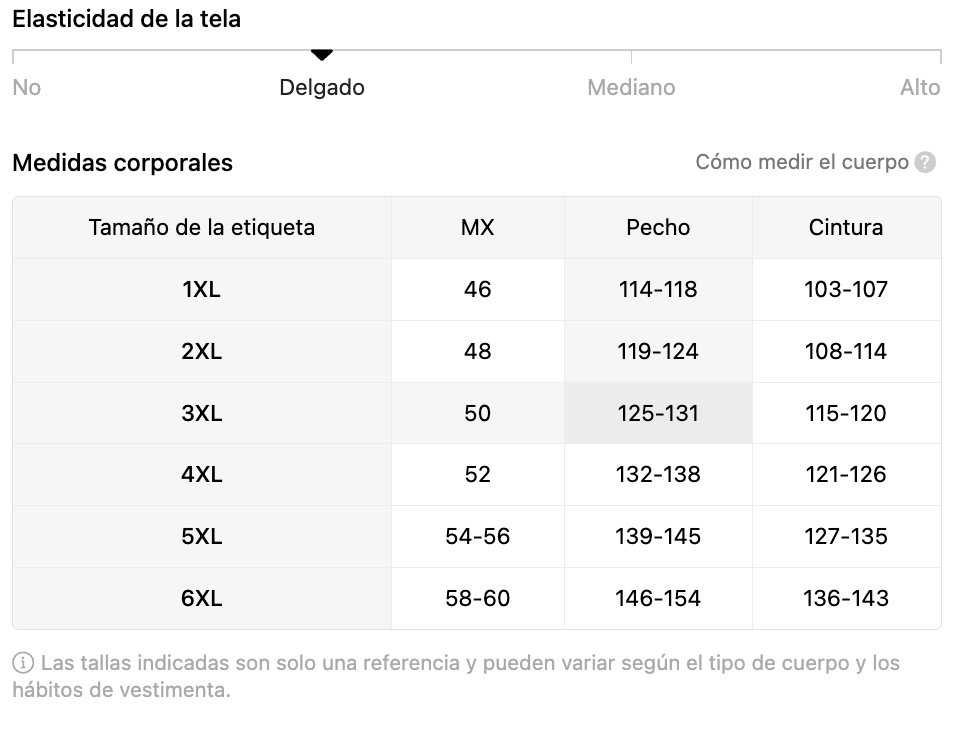Screen dimensions: 970x738
Task: Select the 1XL size row label
Action: pos(202,290)
